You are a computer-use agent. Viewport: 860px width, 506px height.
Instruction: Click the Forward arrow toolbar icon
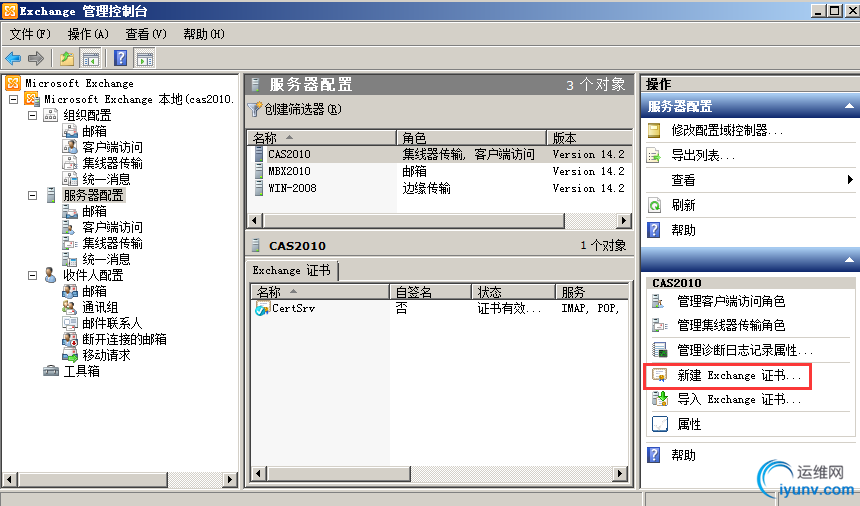36,58
